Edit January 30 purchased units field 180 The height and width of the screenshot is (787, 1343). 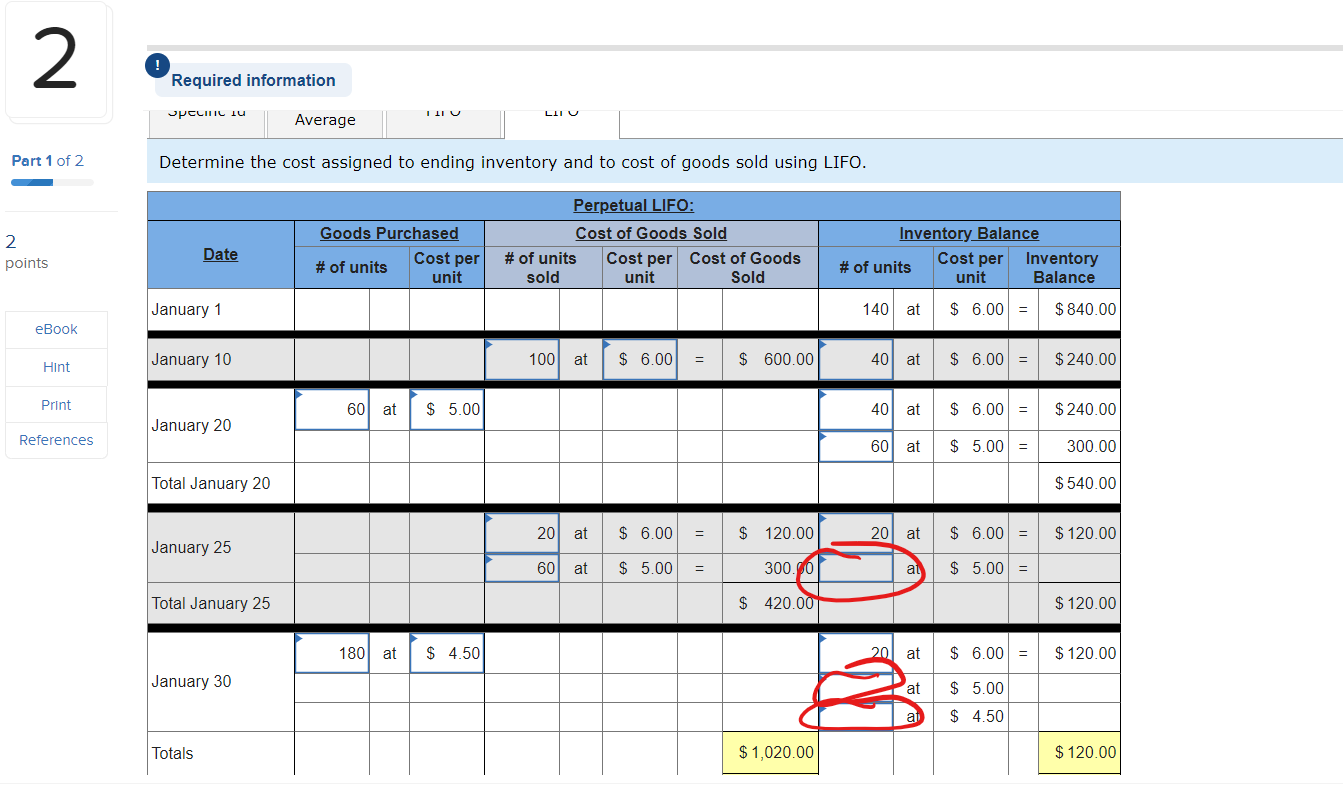point(332,653)
